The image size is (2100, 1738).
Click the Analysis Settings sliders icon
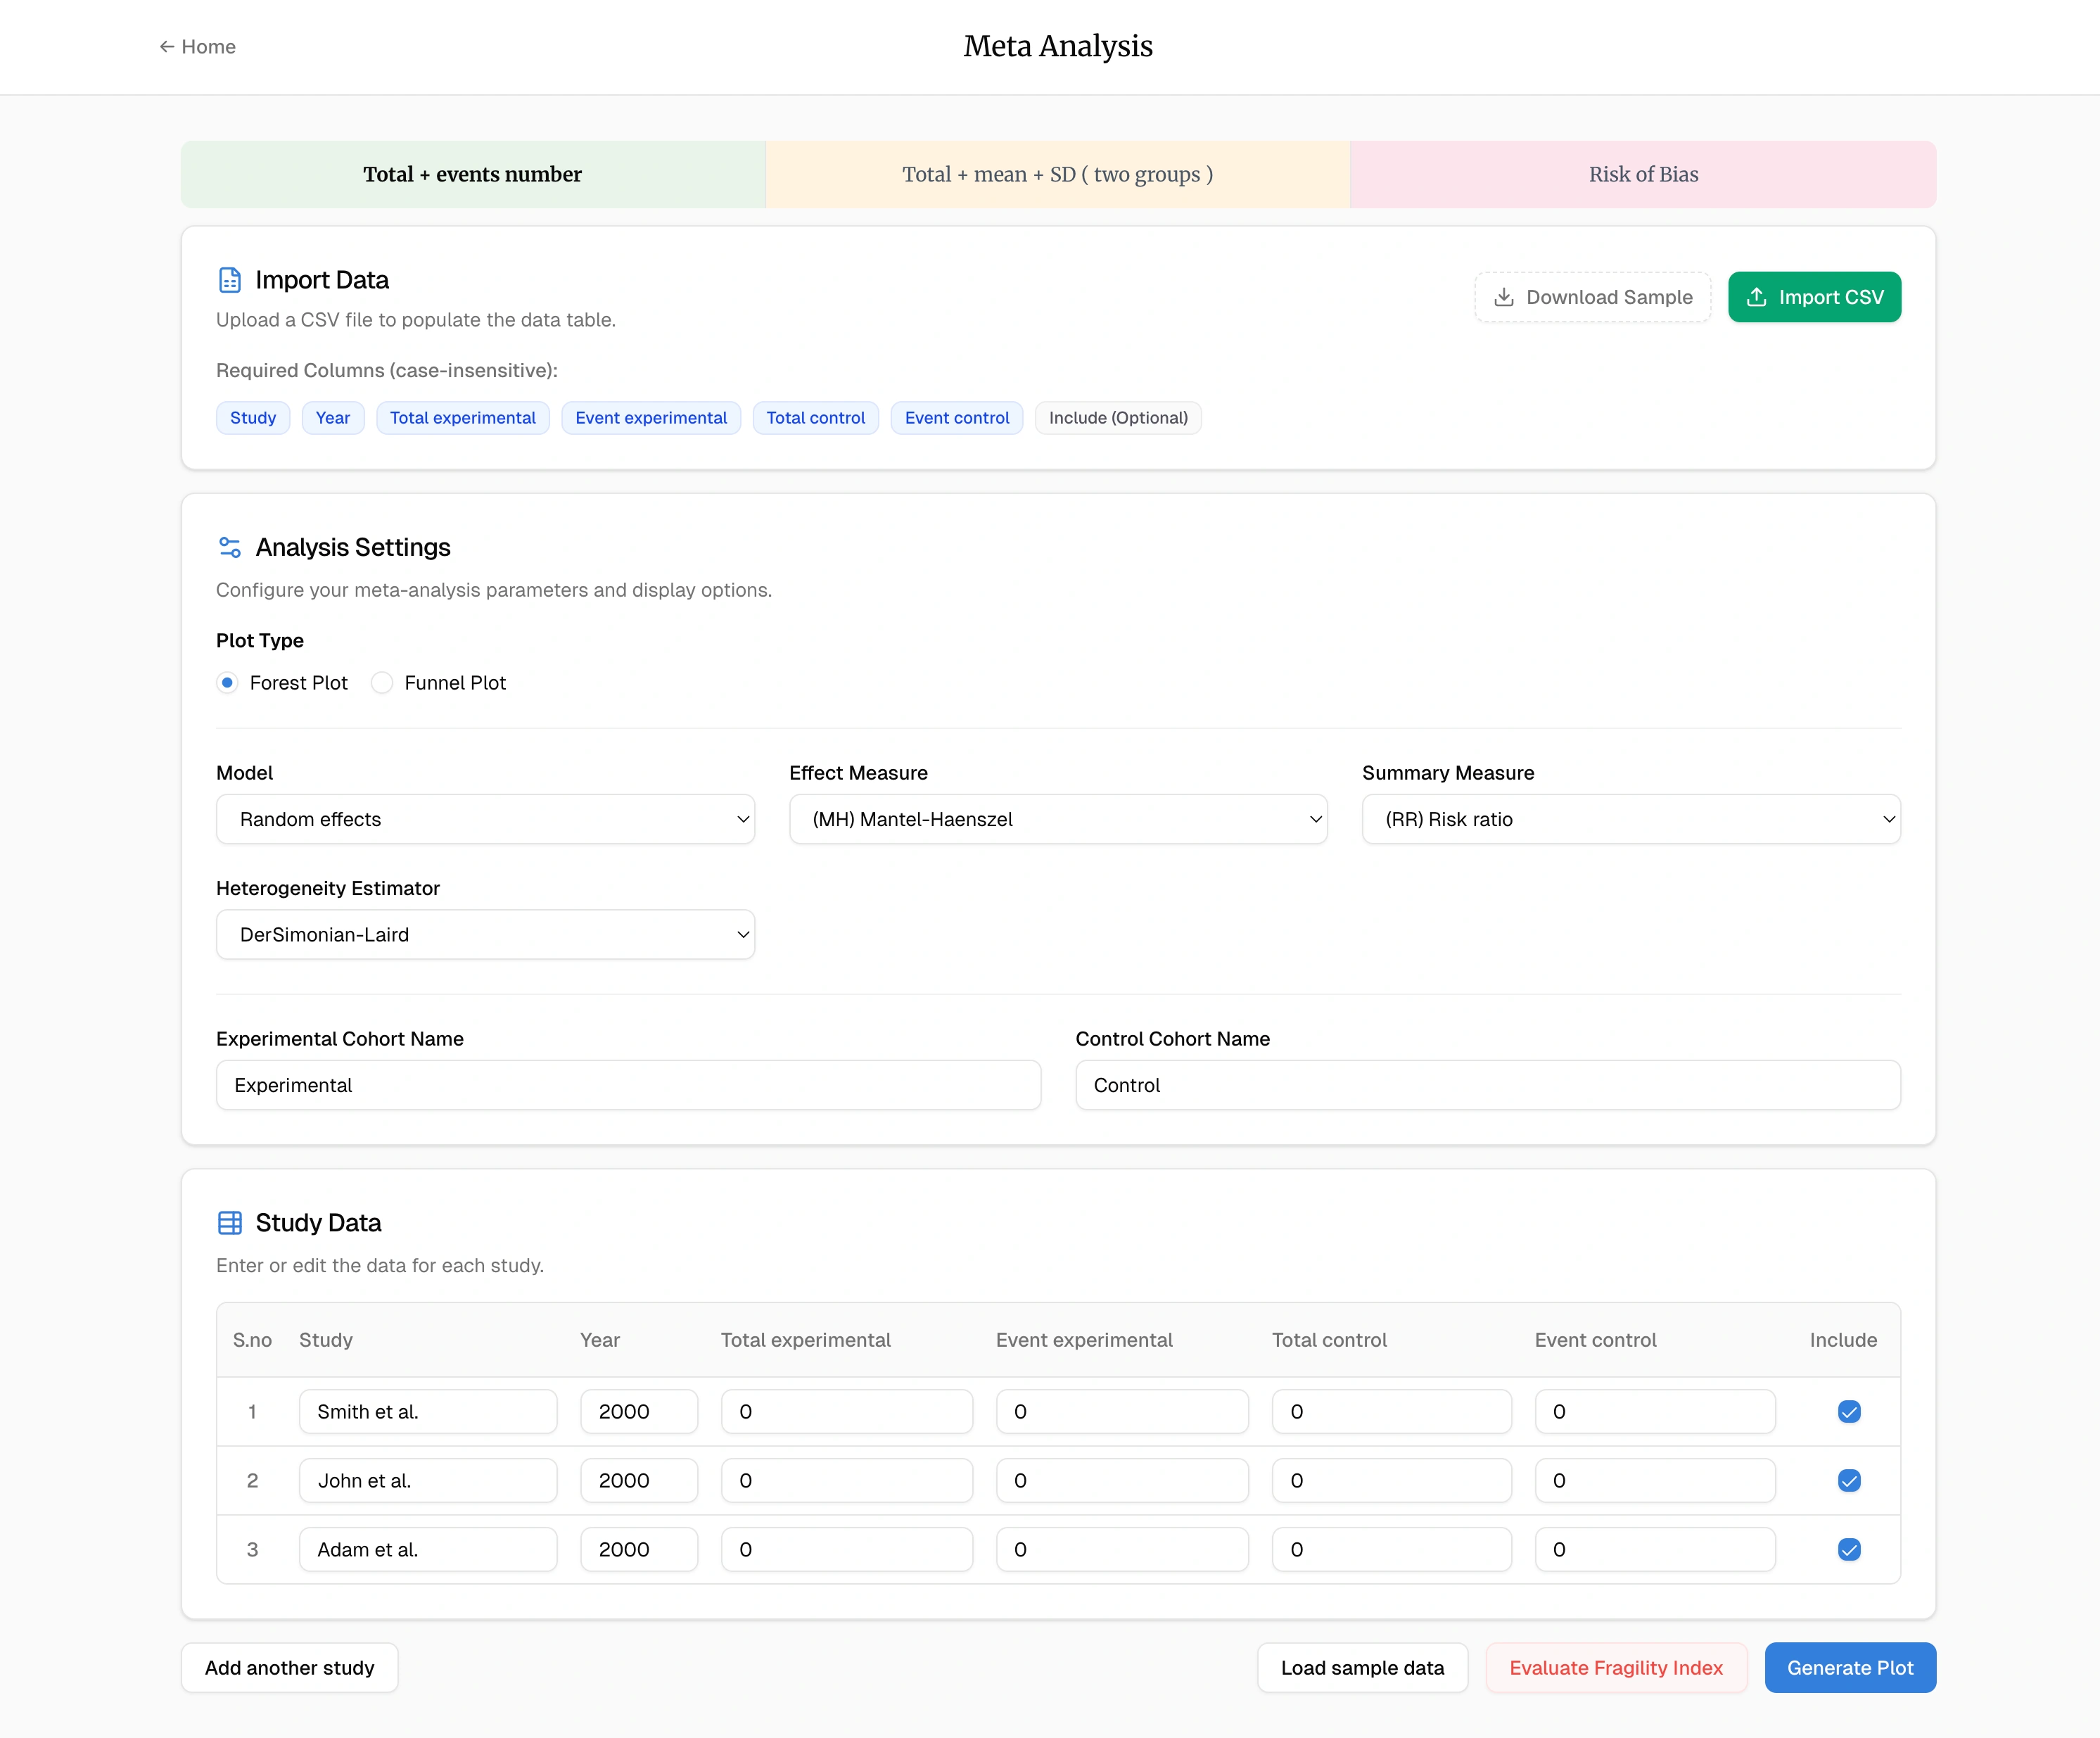coord(229,547)
